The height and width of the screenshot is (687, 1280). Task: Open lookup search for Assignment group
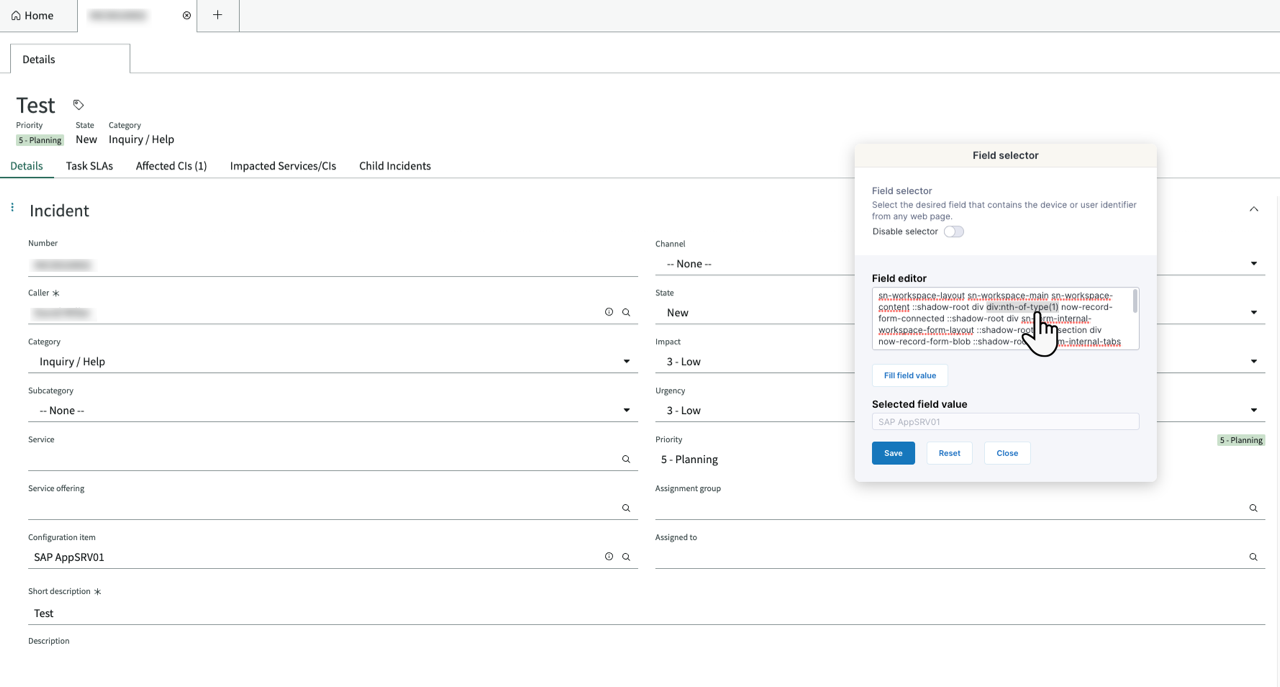1253,508
